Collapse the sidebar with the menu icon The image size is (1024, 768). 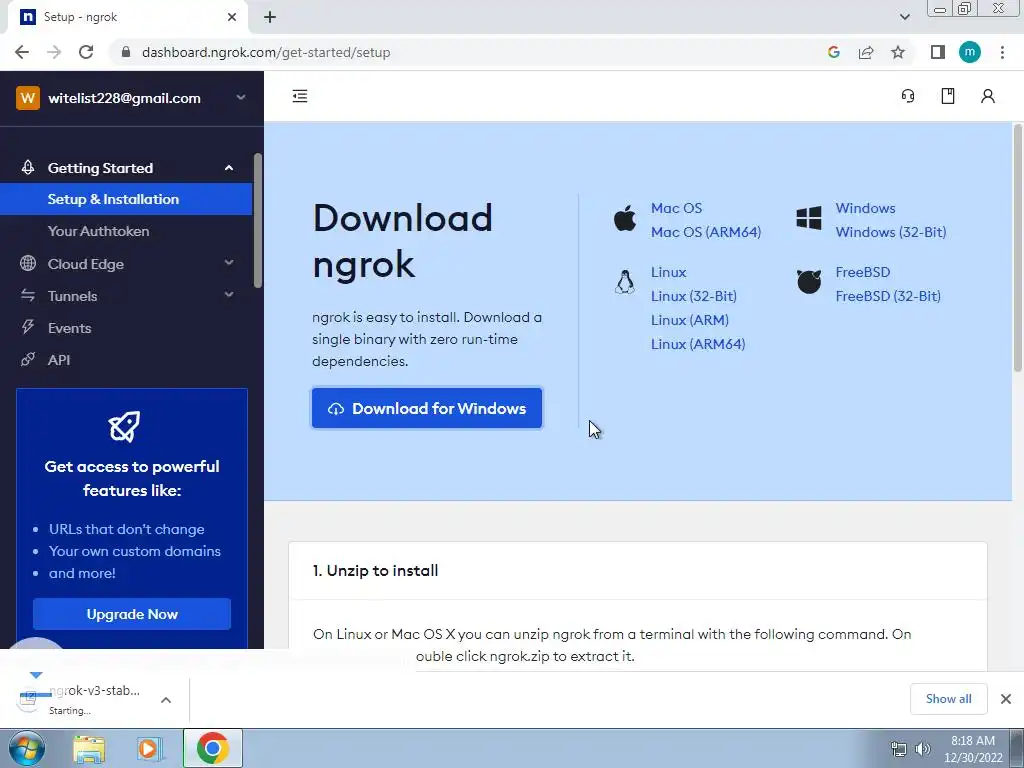click(x=300, y=96)
